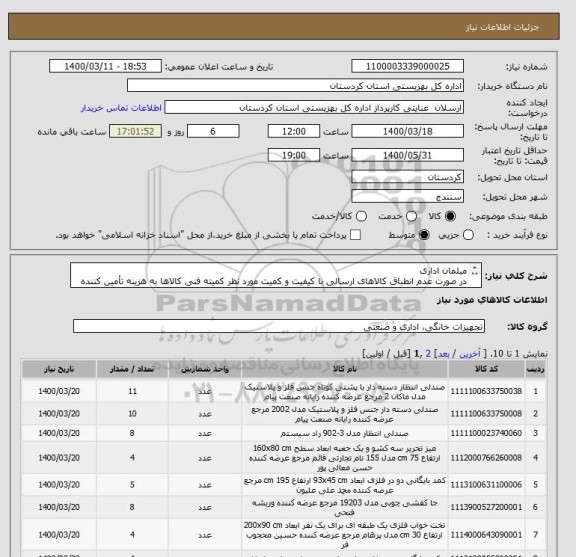The width and height of the screenshot is (576, 557).
Task: Click the deadline time field 12:00
Action: (x=294, y=131)
